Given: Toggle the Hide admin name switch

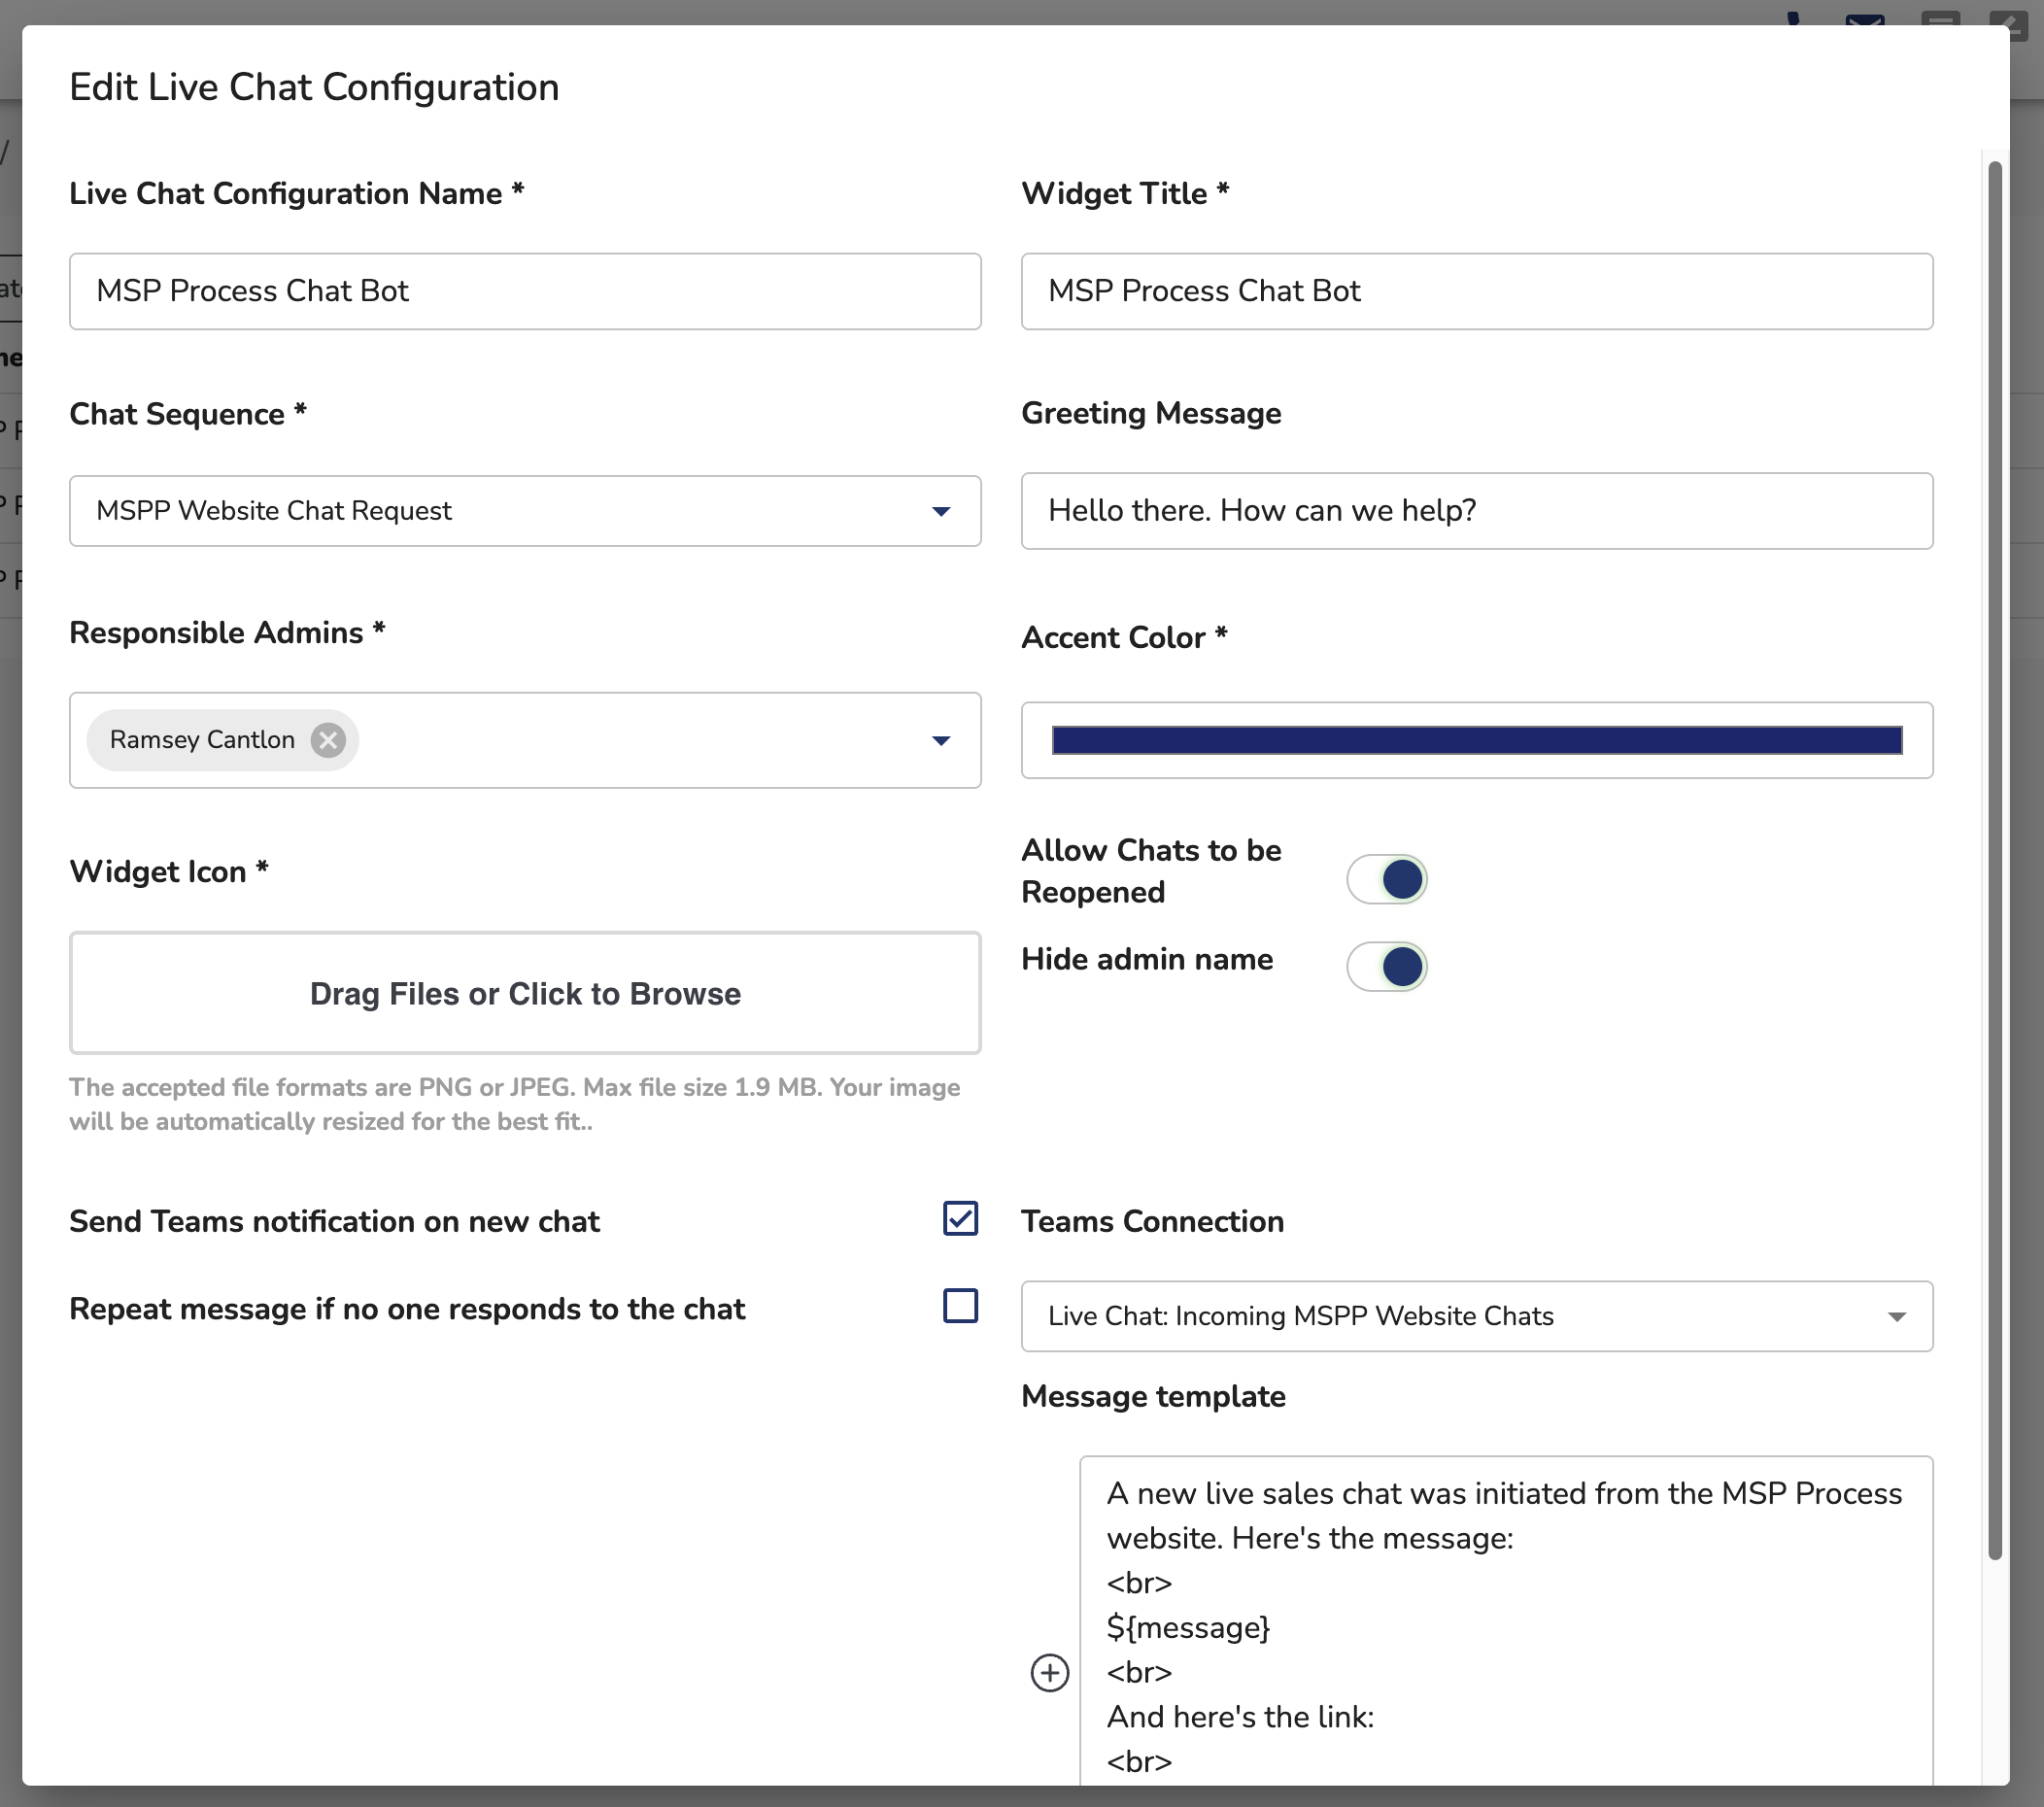Looking at the screenshot, I should point(1386,966).
